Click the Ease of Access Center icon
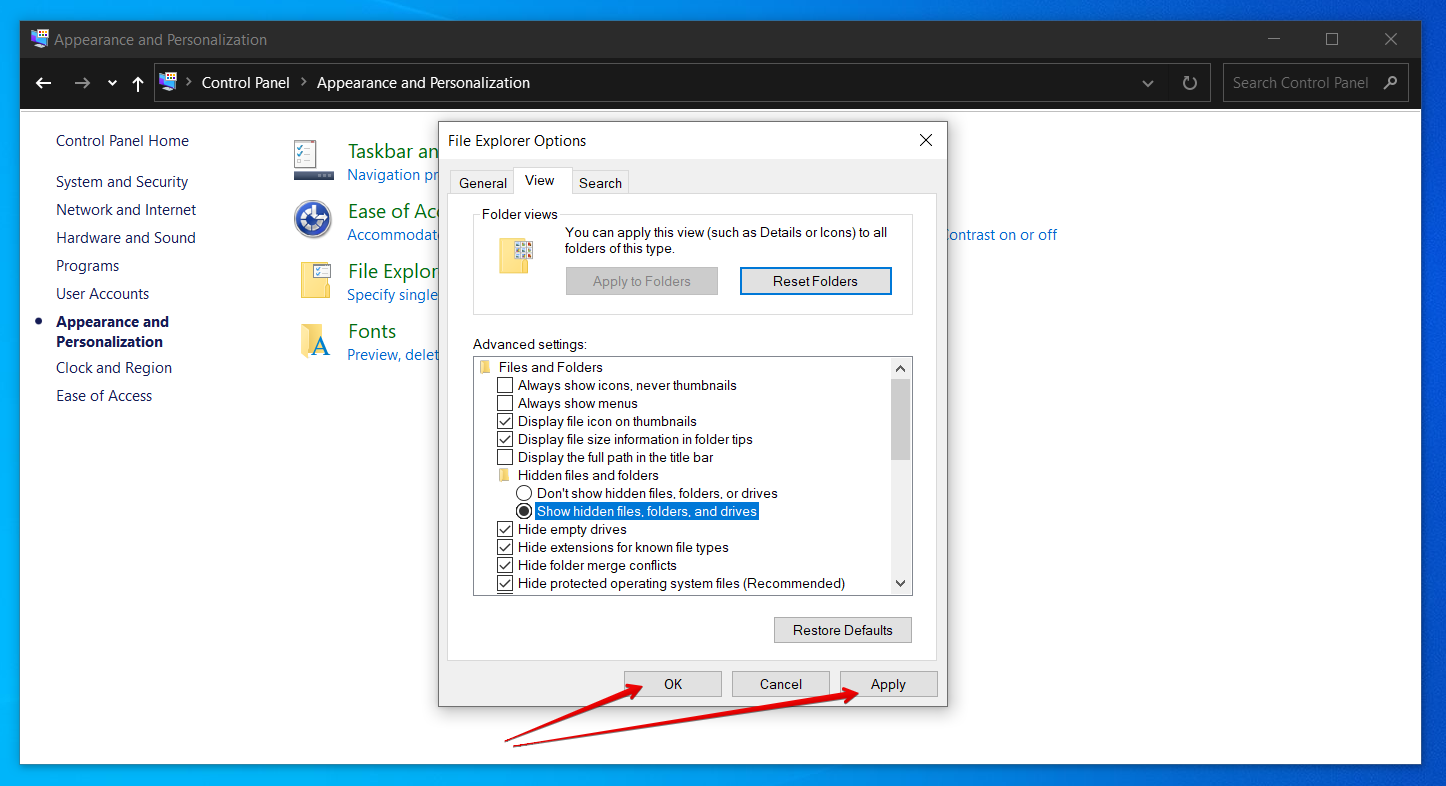1446x786 pixels. 313,219
